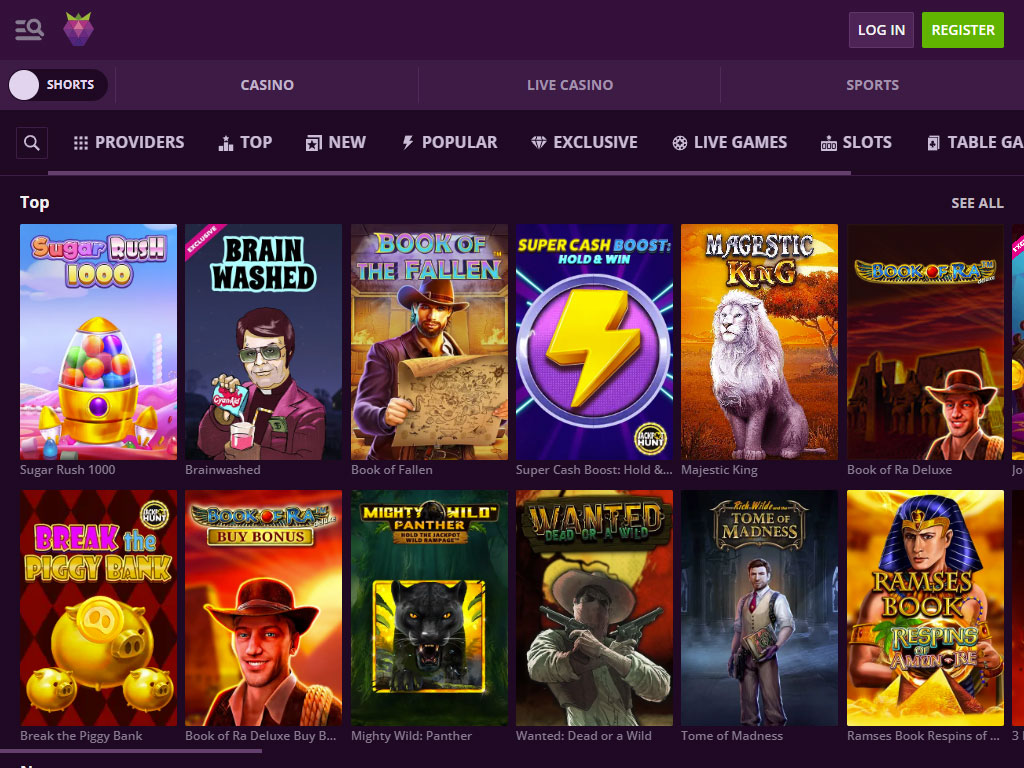Select the Popular category
This screenshot has height=768, width=1024.
pos(449,142)
